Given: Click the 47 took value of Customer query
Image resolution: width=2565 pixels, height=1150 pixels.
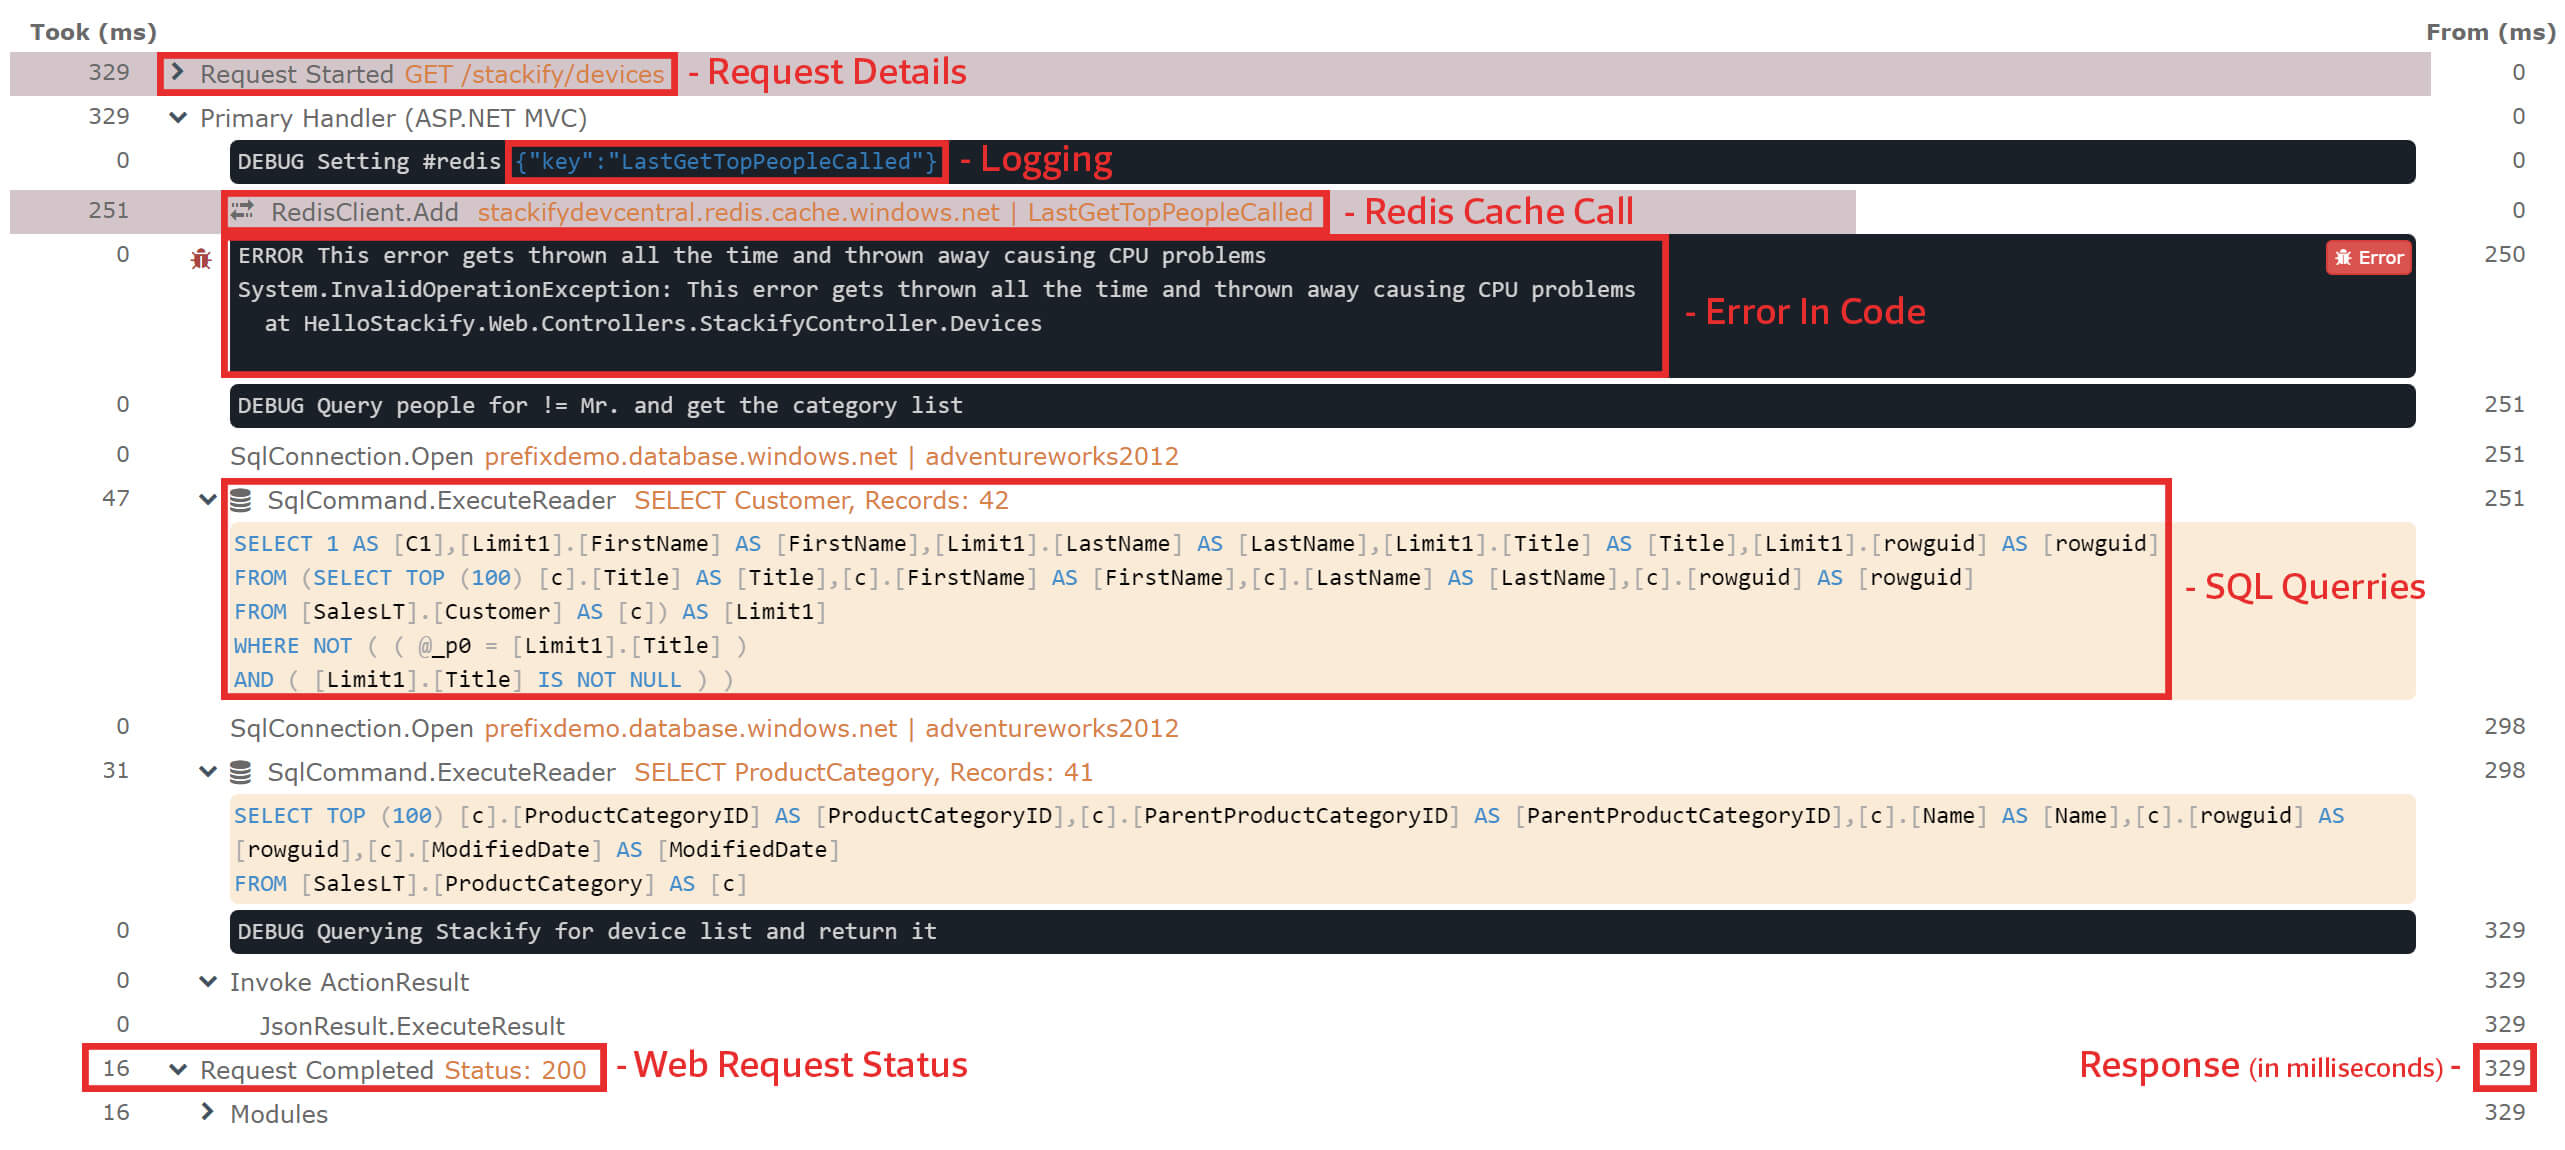Looking at the screenshot, I should [x=115, y=499].
